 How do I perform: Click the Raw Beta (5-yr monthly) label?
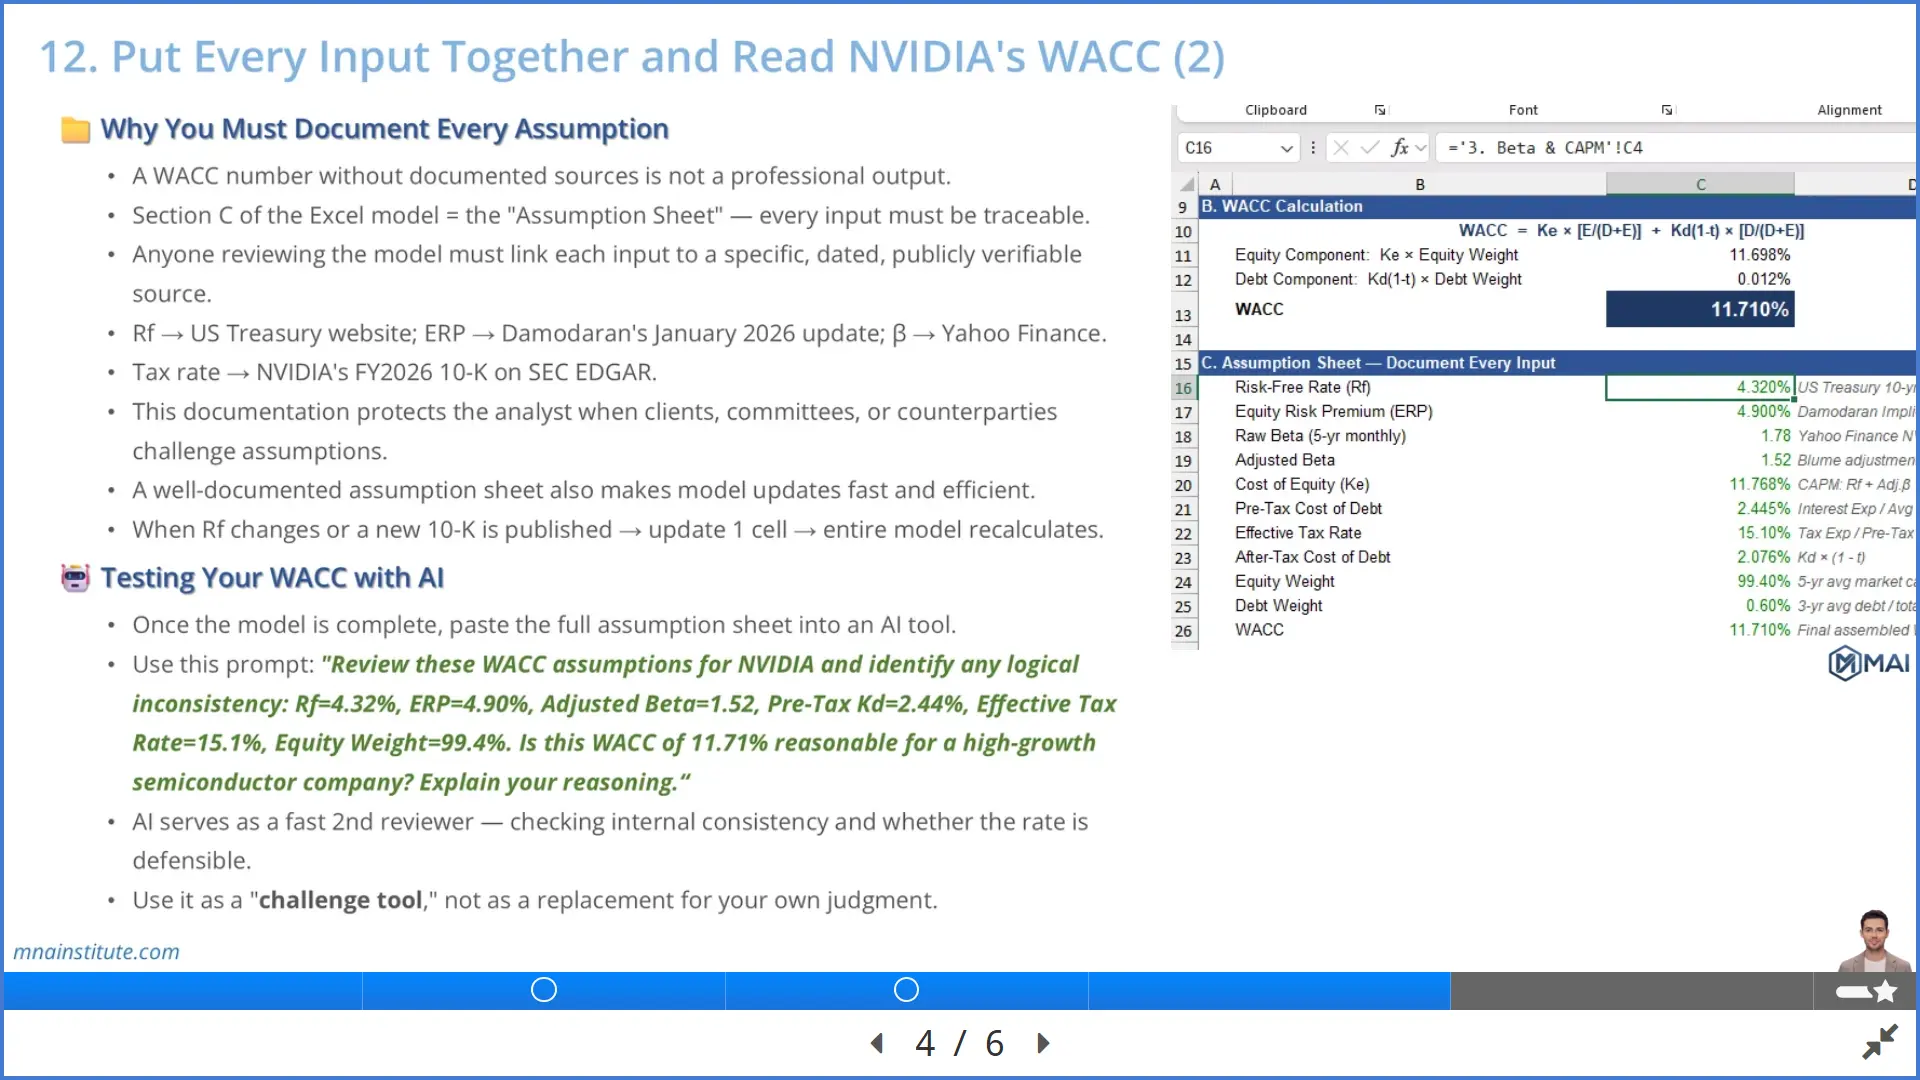1320,436
